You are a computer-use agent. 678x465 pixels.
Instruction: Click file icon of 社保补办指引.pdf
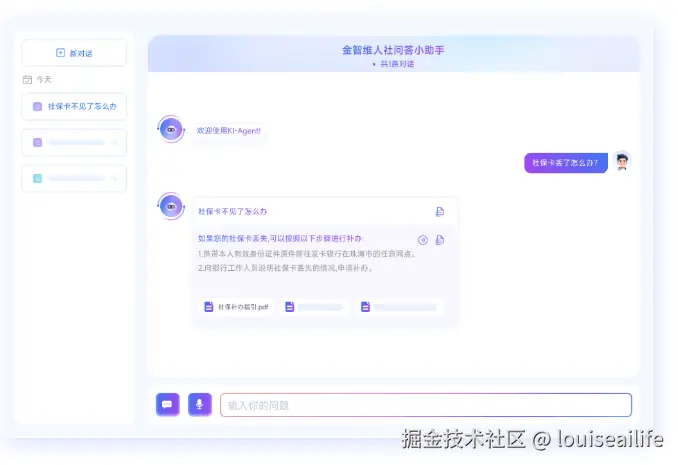[x=209, y=307]
